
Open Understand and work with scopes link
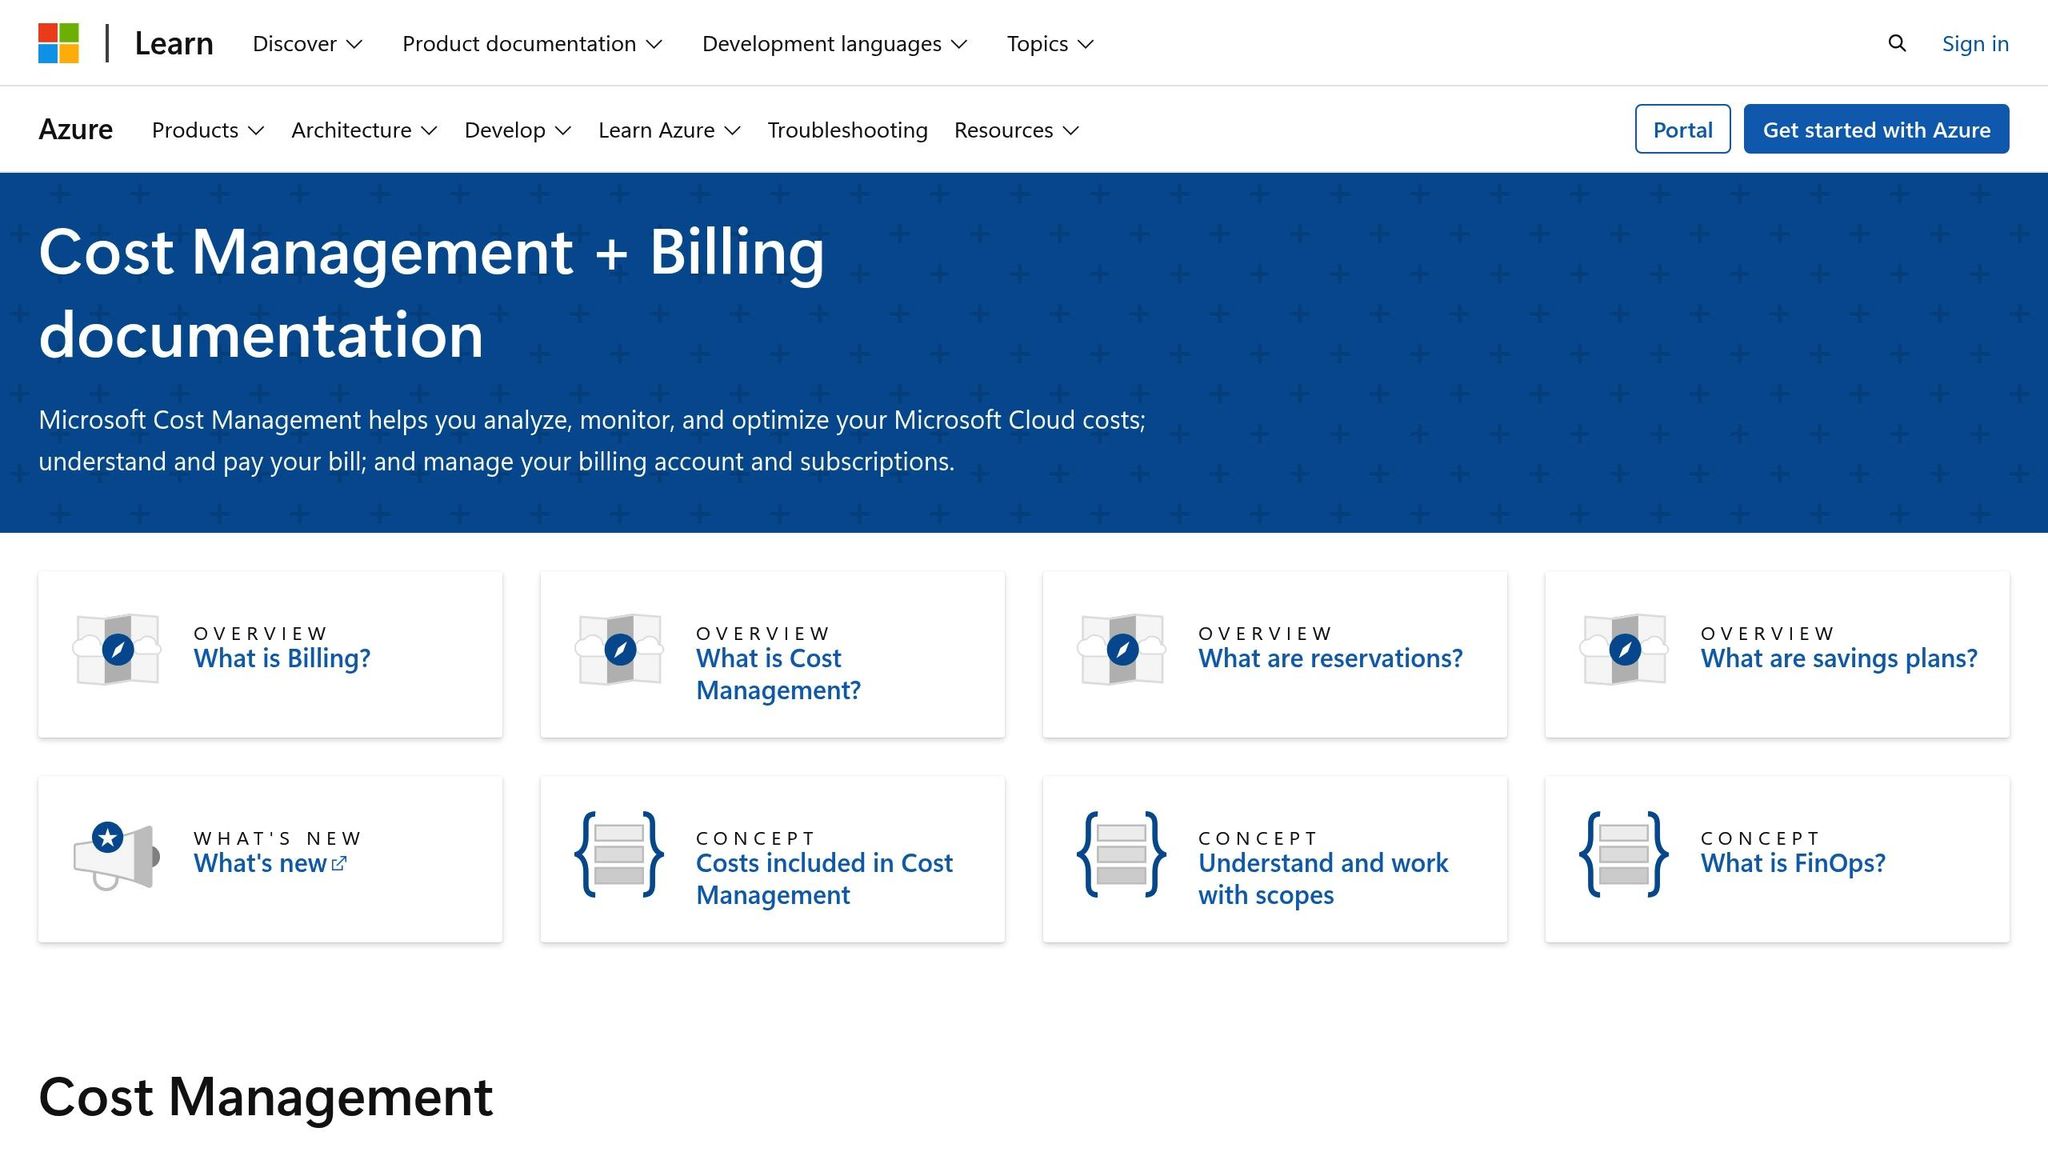tap(1323, 879)
